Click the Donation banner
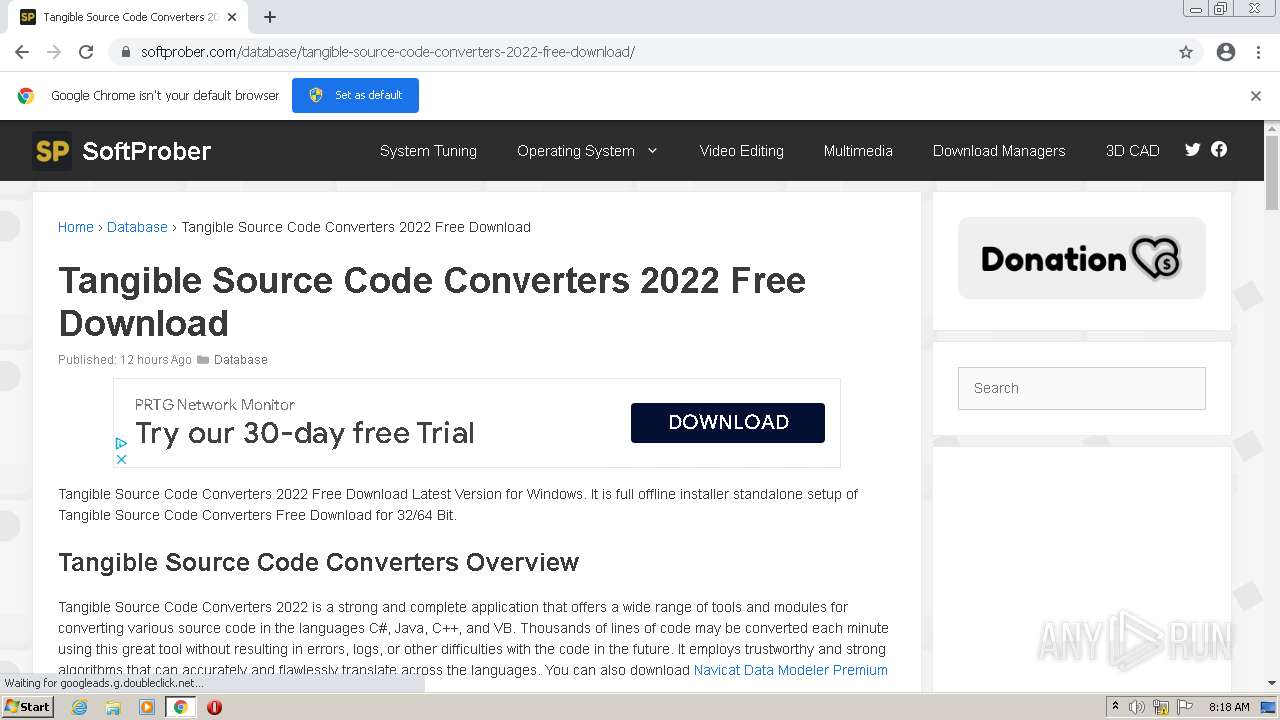 click(1082, 258)
